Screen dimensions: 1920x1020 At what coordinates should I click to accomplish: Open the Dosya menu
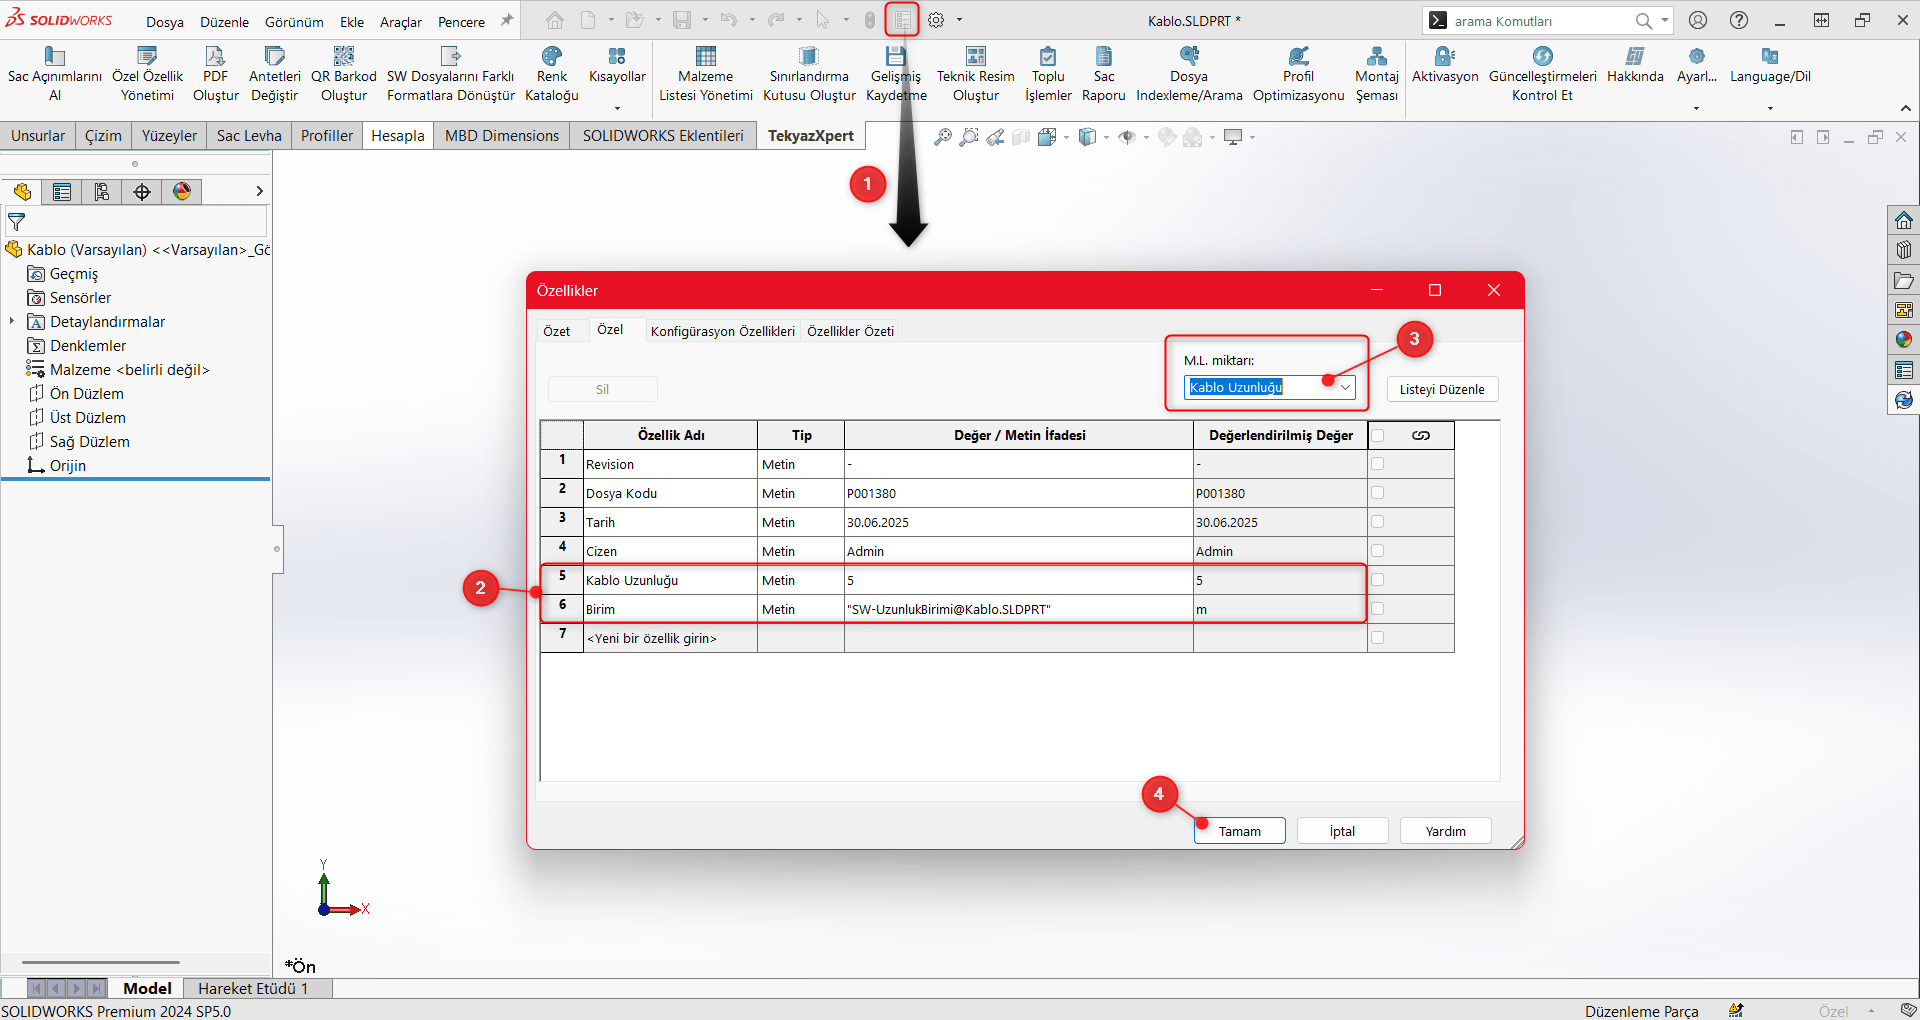click(165, 21)
